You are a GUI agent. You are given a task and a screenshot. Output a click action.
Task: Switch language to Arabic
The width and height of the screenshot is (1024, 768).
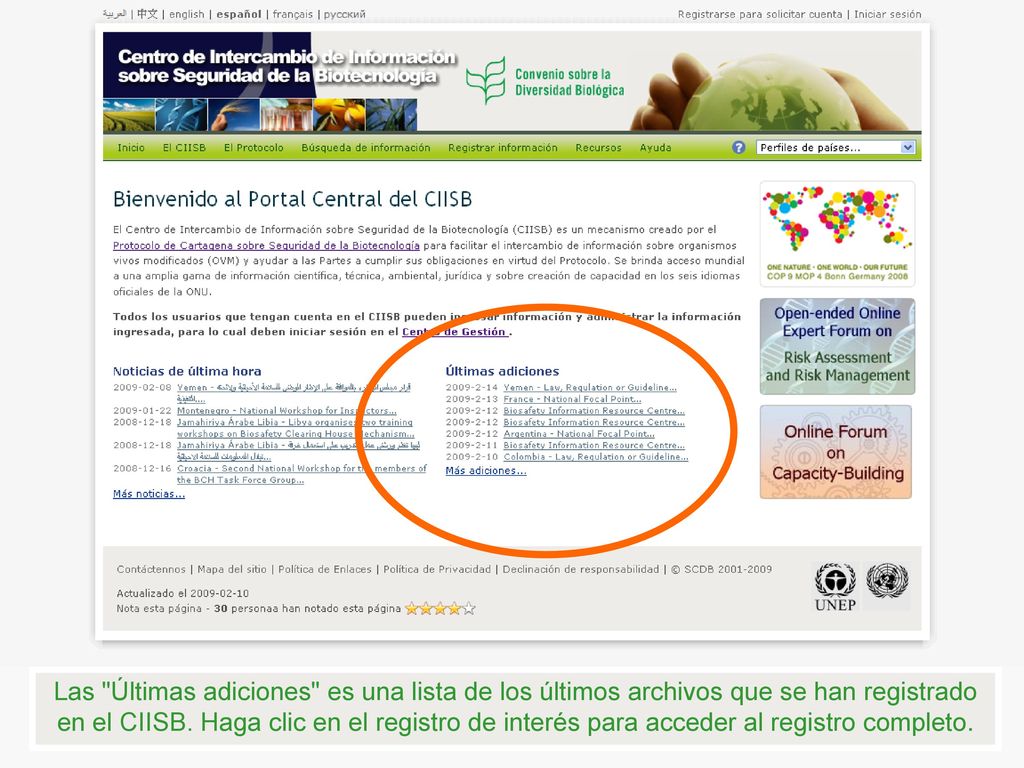(114, 14)
